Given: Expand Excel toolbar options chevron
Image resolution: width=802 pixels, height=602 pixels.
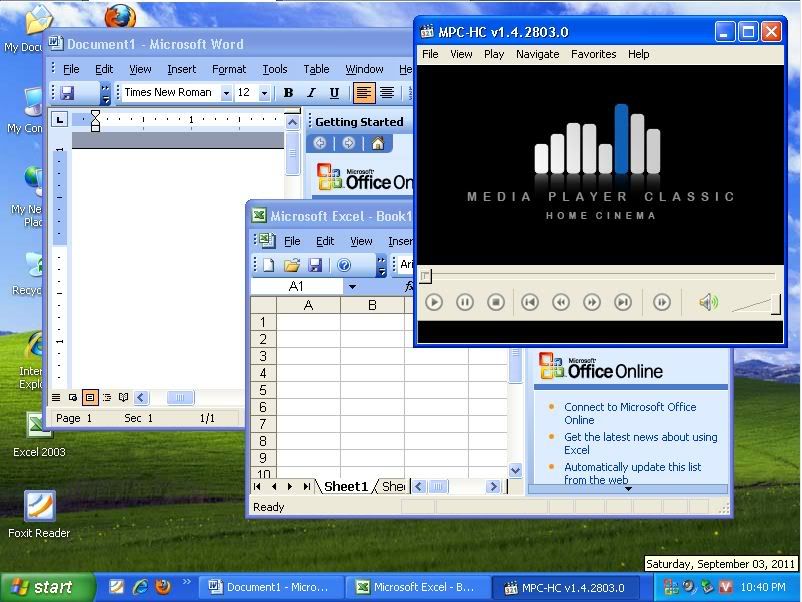Looking at the screenshot, I should tap(382, 266).
